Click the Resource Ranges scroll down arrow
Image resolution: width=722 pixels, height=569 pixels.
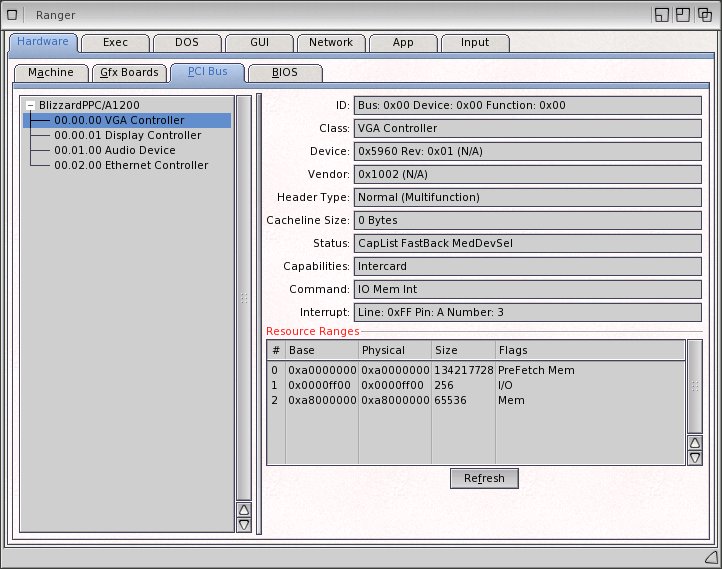click(x=695, y=457)
